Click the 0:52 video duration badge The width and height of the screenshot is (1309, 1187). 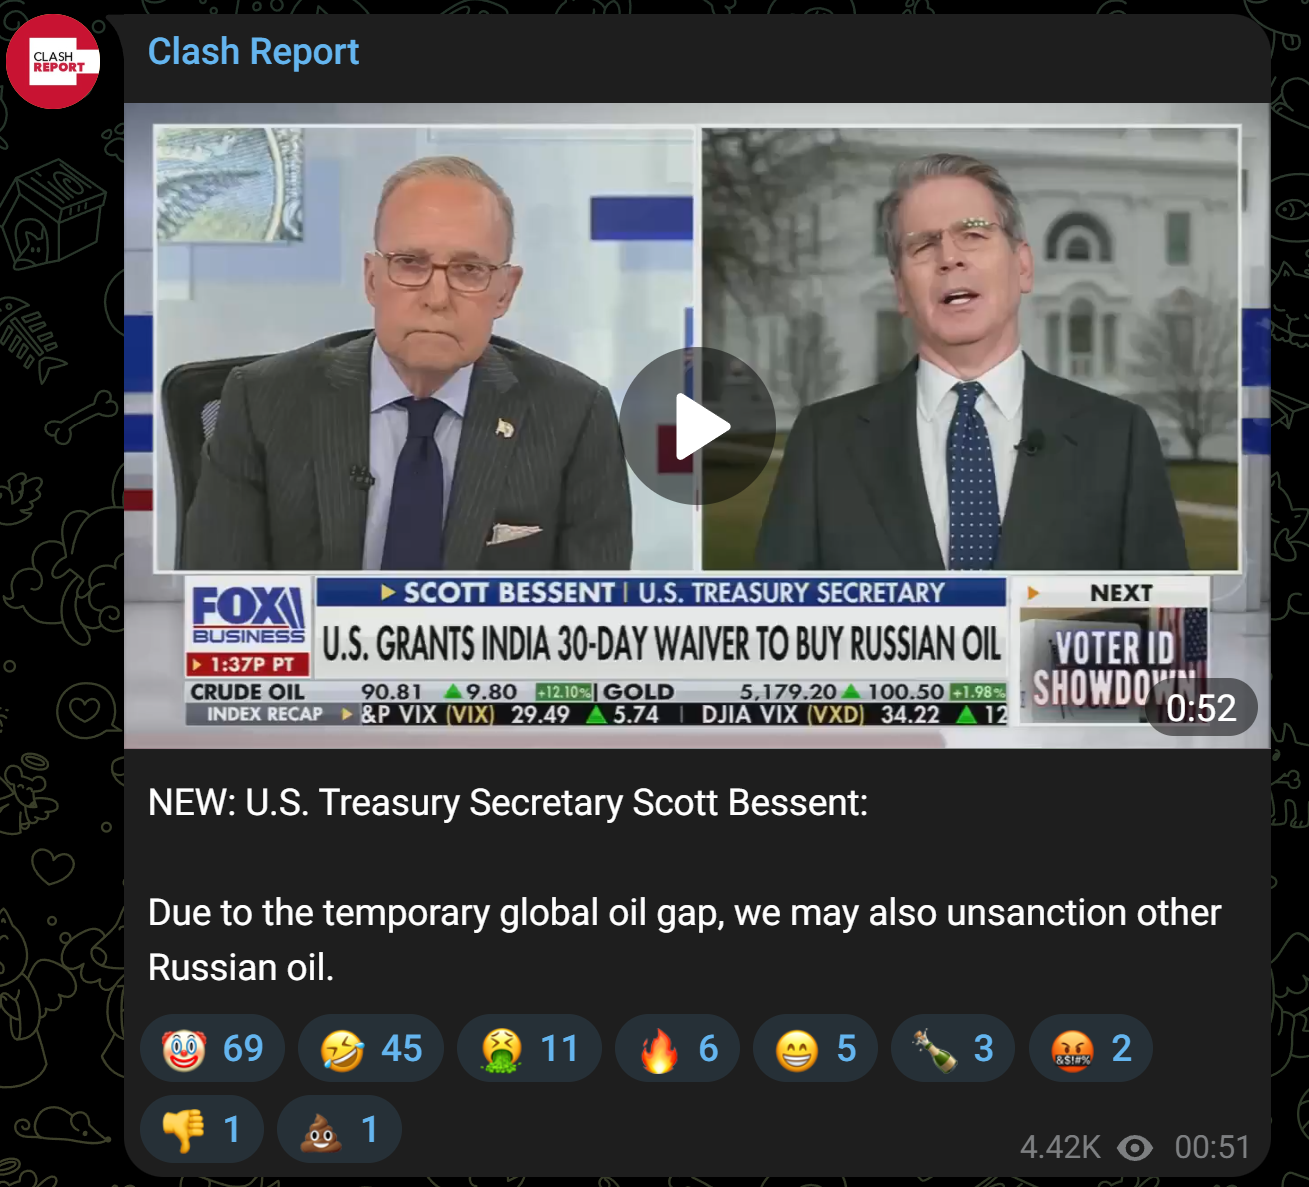(x=1201, y=708)
